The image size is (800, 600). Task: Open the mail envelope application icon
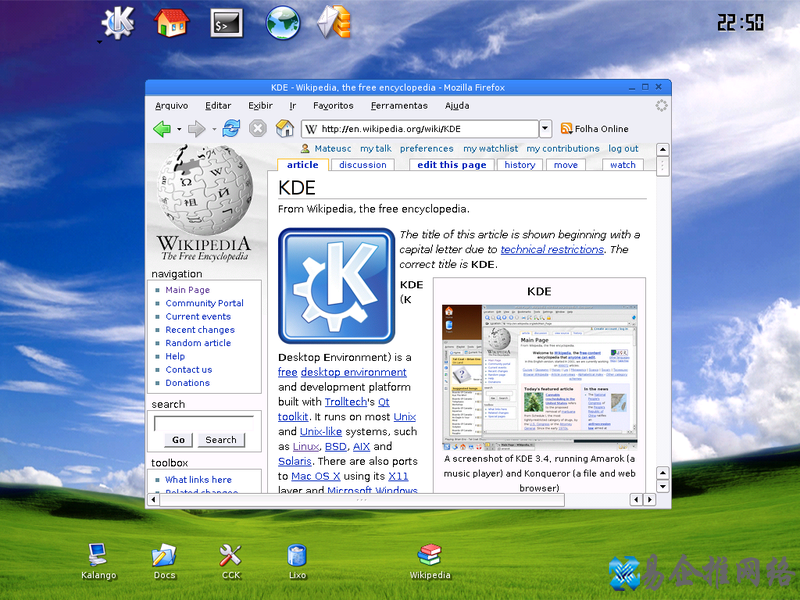334,22
